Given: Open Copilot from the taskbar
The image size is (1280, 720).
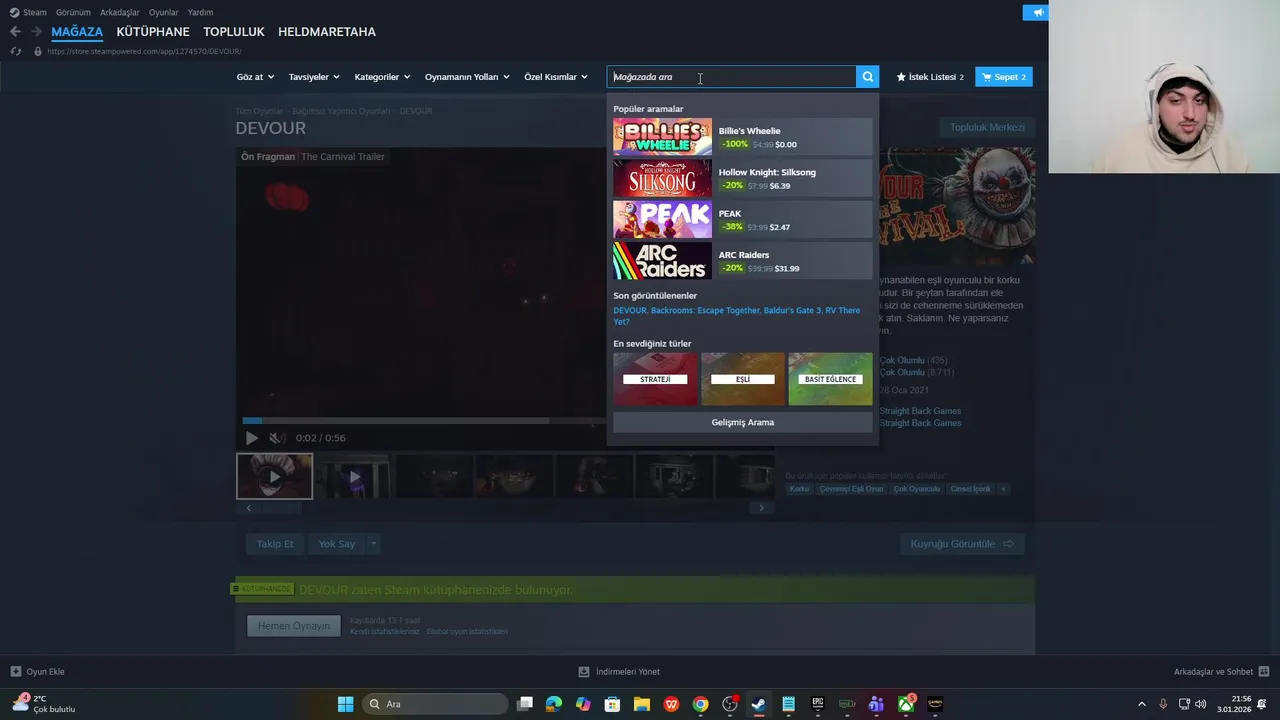Looking at the screenshot, I should pyautogui.click(x=583, y=704).
